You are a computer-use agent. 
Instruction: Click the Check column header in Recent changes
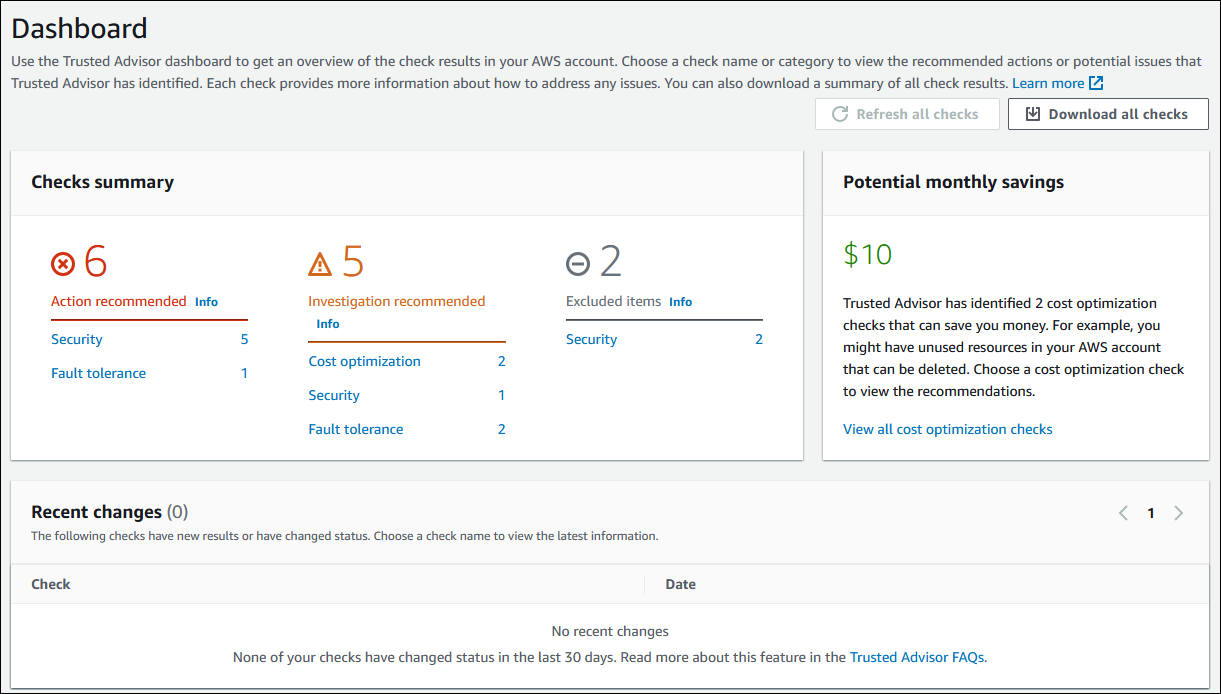(x=50, y=584)
